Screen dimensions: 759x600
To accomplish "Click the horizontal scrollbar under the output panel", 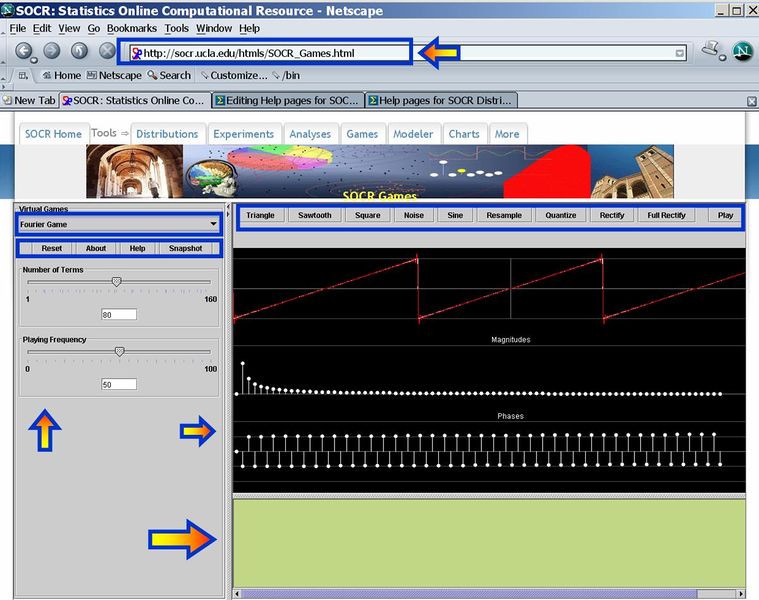I will [x=470, y=594].
